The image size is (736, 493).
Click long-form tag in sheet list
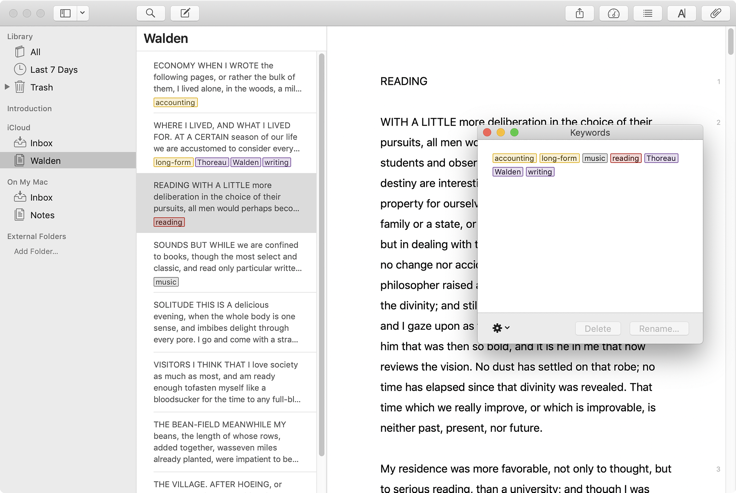pyautogui.click(x=173, y=162)
